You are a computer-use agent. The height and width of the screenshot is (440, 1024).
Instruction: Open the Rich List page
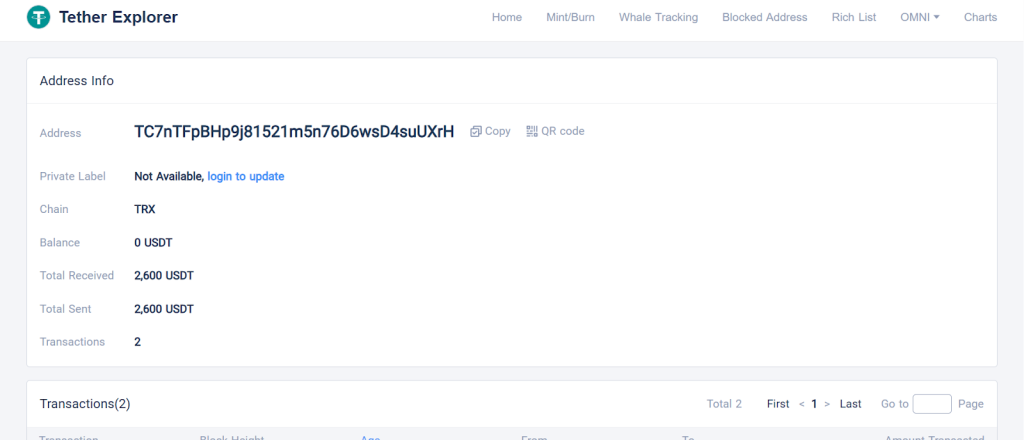[x=854, y=18]
